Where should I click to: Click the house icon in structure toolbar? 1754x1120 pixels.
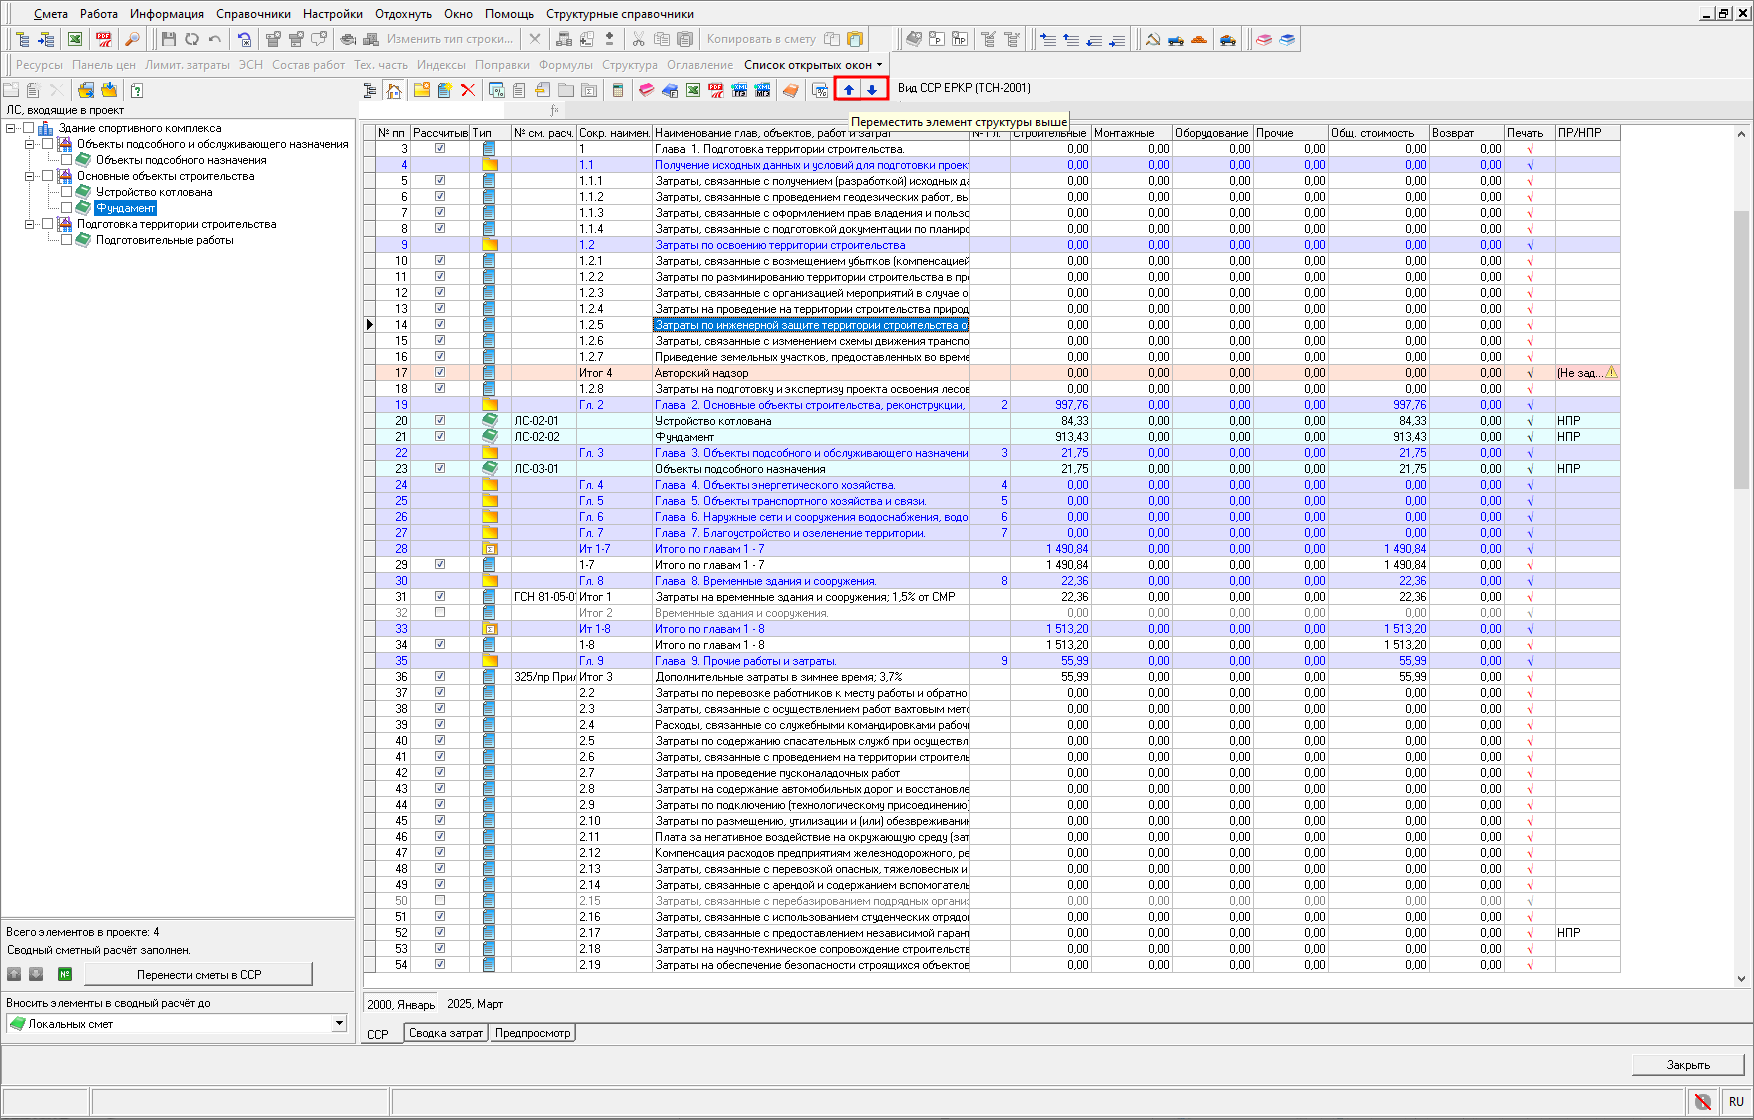click(x=394, y=91)
